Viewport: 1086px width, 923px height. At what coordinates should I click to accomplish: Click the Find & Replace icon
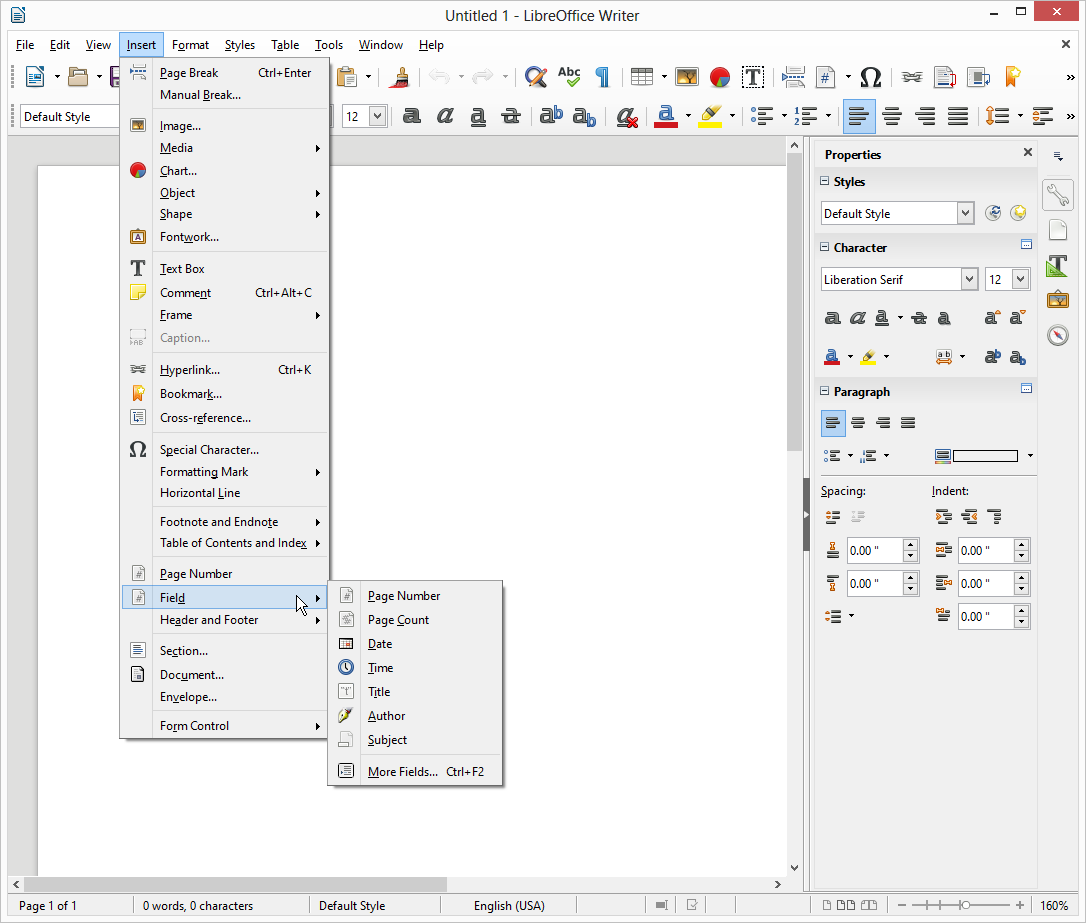(x=535, y=77)
